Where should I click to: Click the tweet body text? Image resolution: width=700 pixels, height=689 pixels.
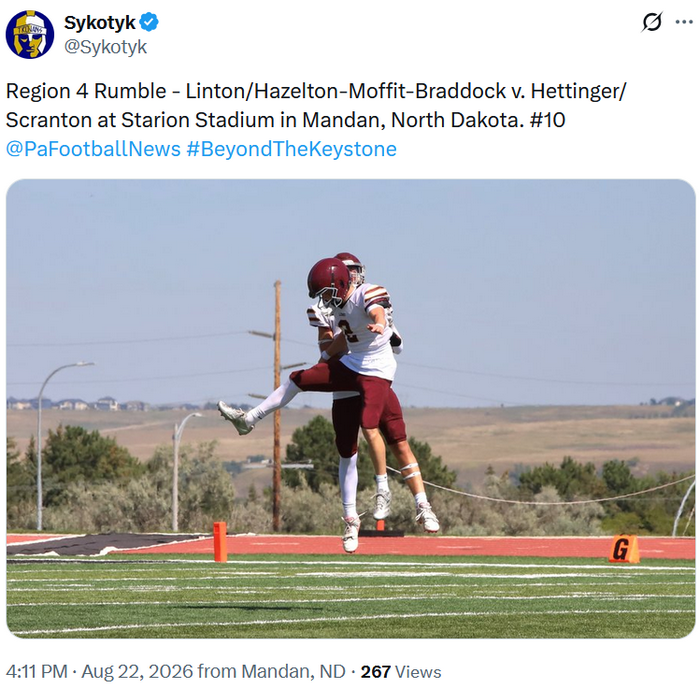pyautogui.click(x=316, y=105)
